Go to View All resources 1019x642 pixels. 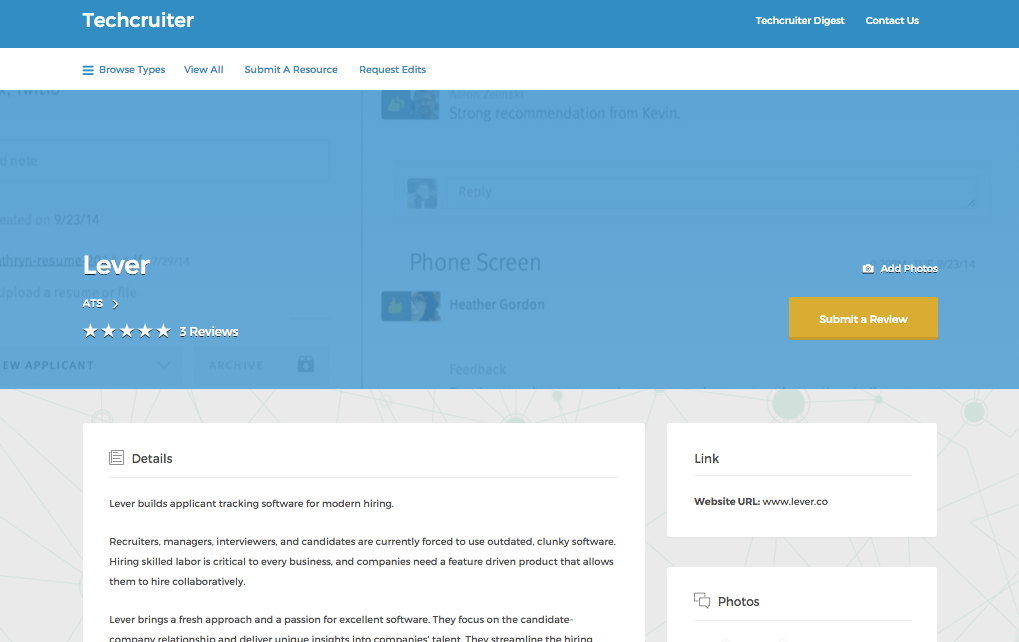(203, 70)
